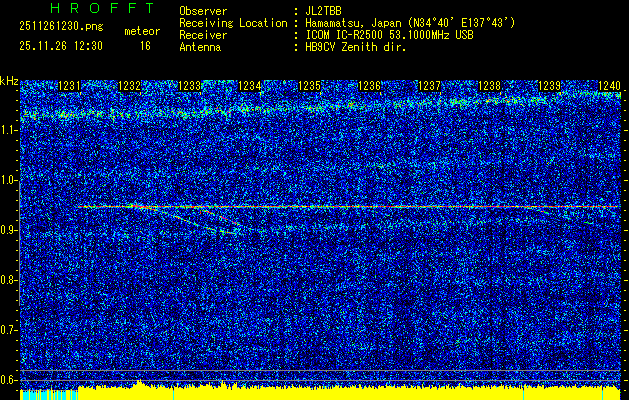Click the 1240 time marker
The image size is (629, 400).
(608, 87)
